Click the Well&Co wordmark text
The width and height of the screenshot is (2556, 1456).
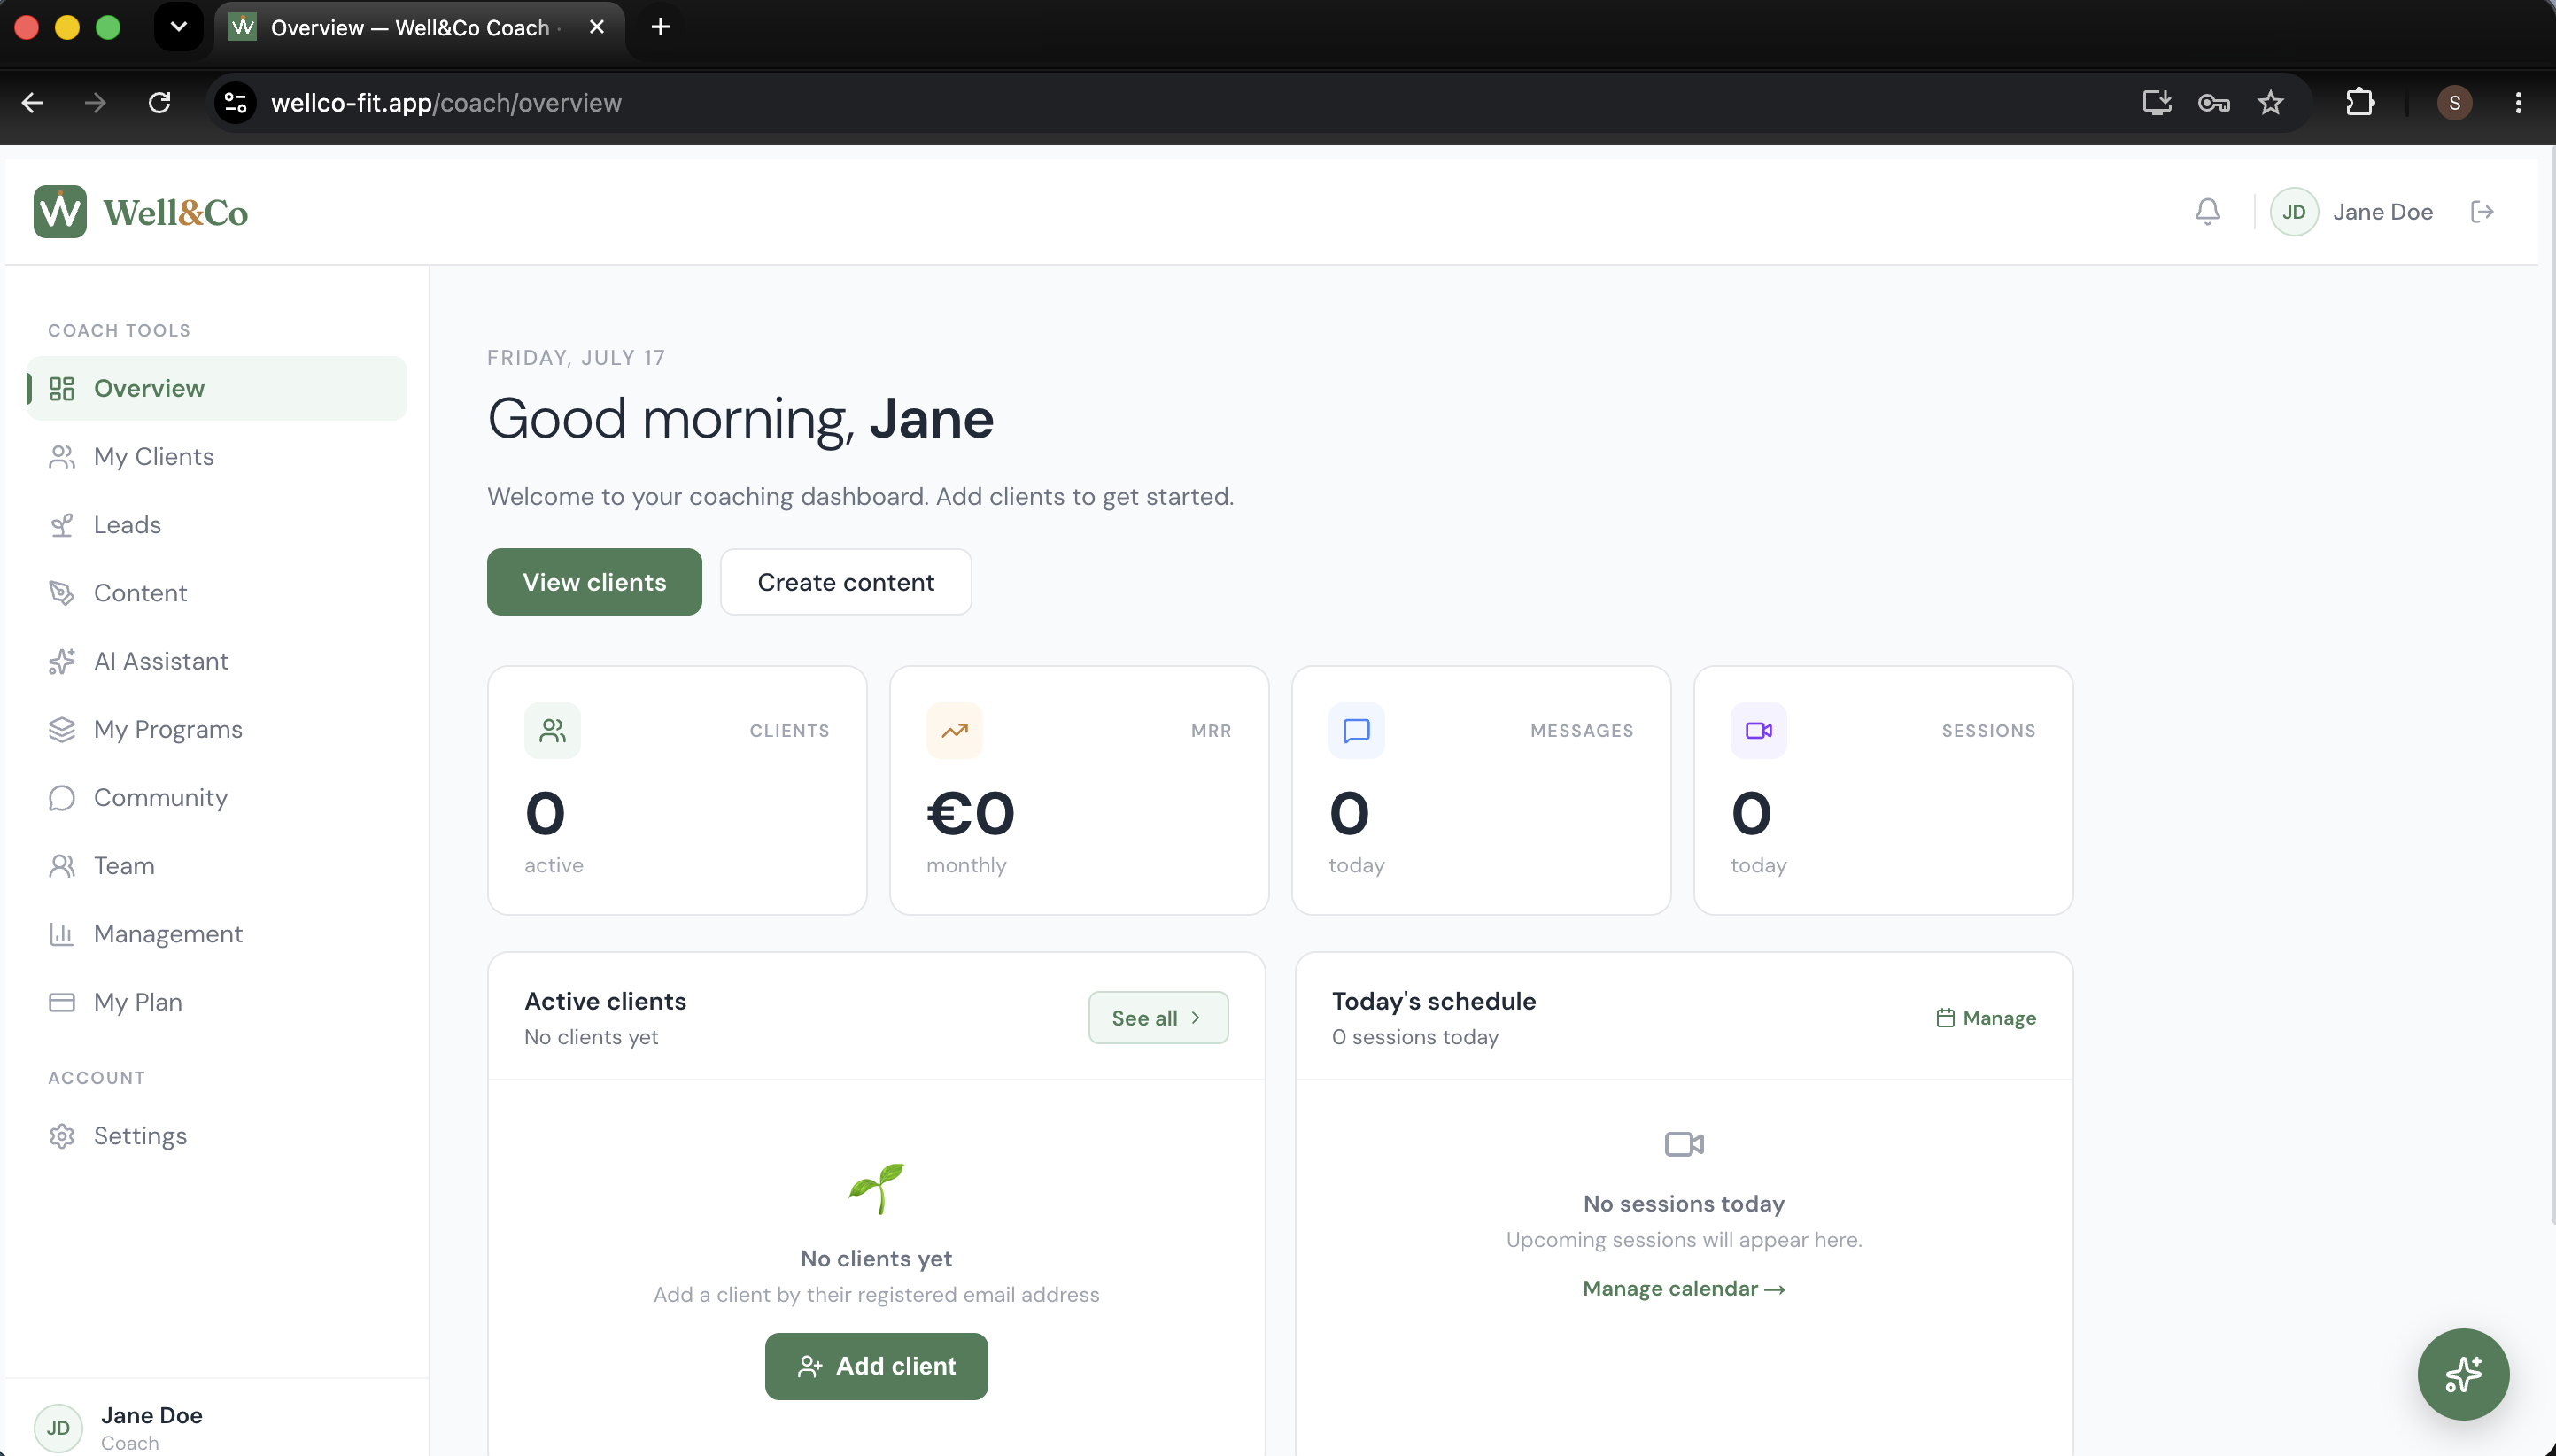[x=176, y=212]
